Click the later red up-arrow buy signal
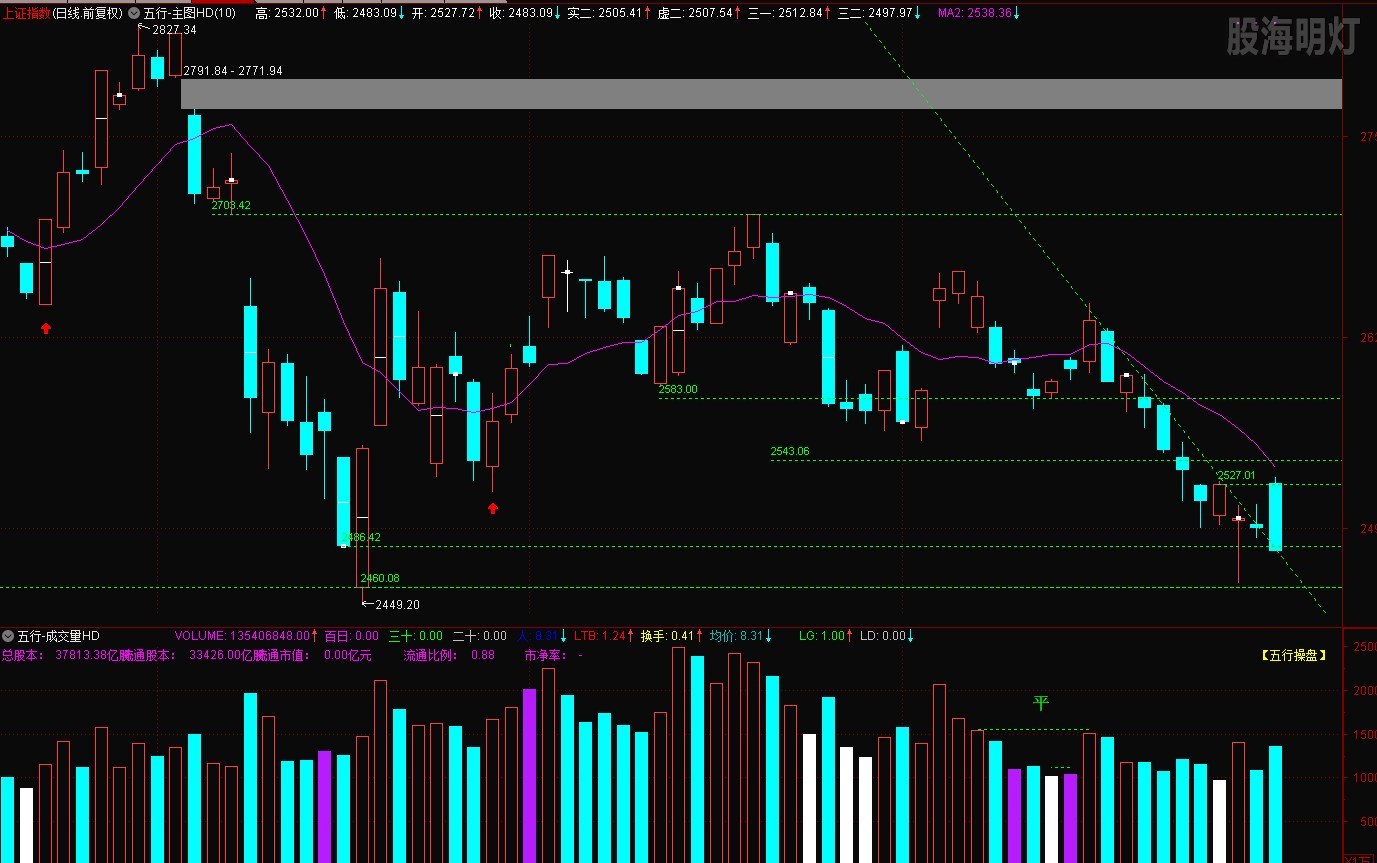The height and width of the screenshot is (863, 1377). tap(492, 508)
